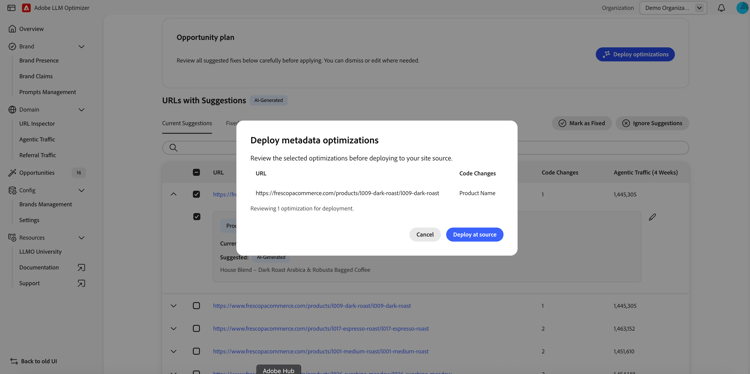Click the Domain globe icon
Viewport: 750px width, 374px height.
tap(12, 110)
